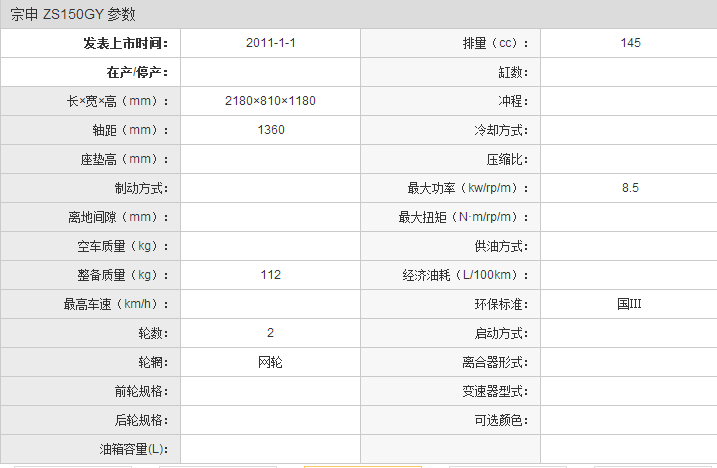This screenshot has height=468, width=717.
Task: Click the 经济油耗(L/100km) label
Action: pos(466,275)
